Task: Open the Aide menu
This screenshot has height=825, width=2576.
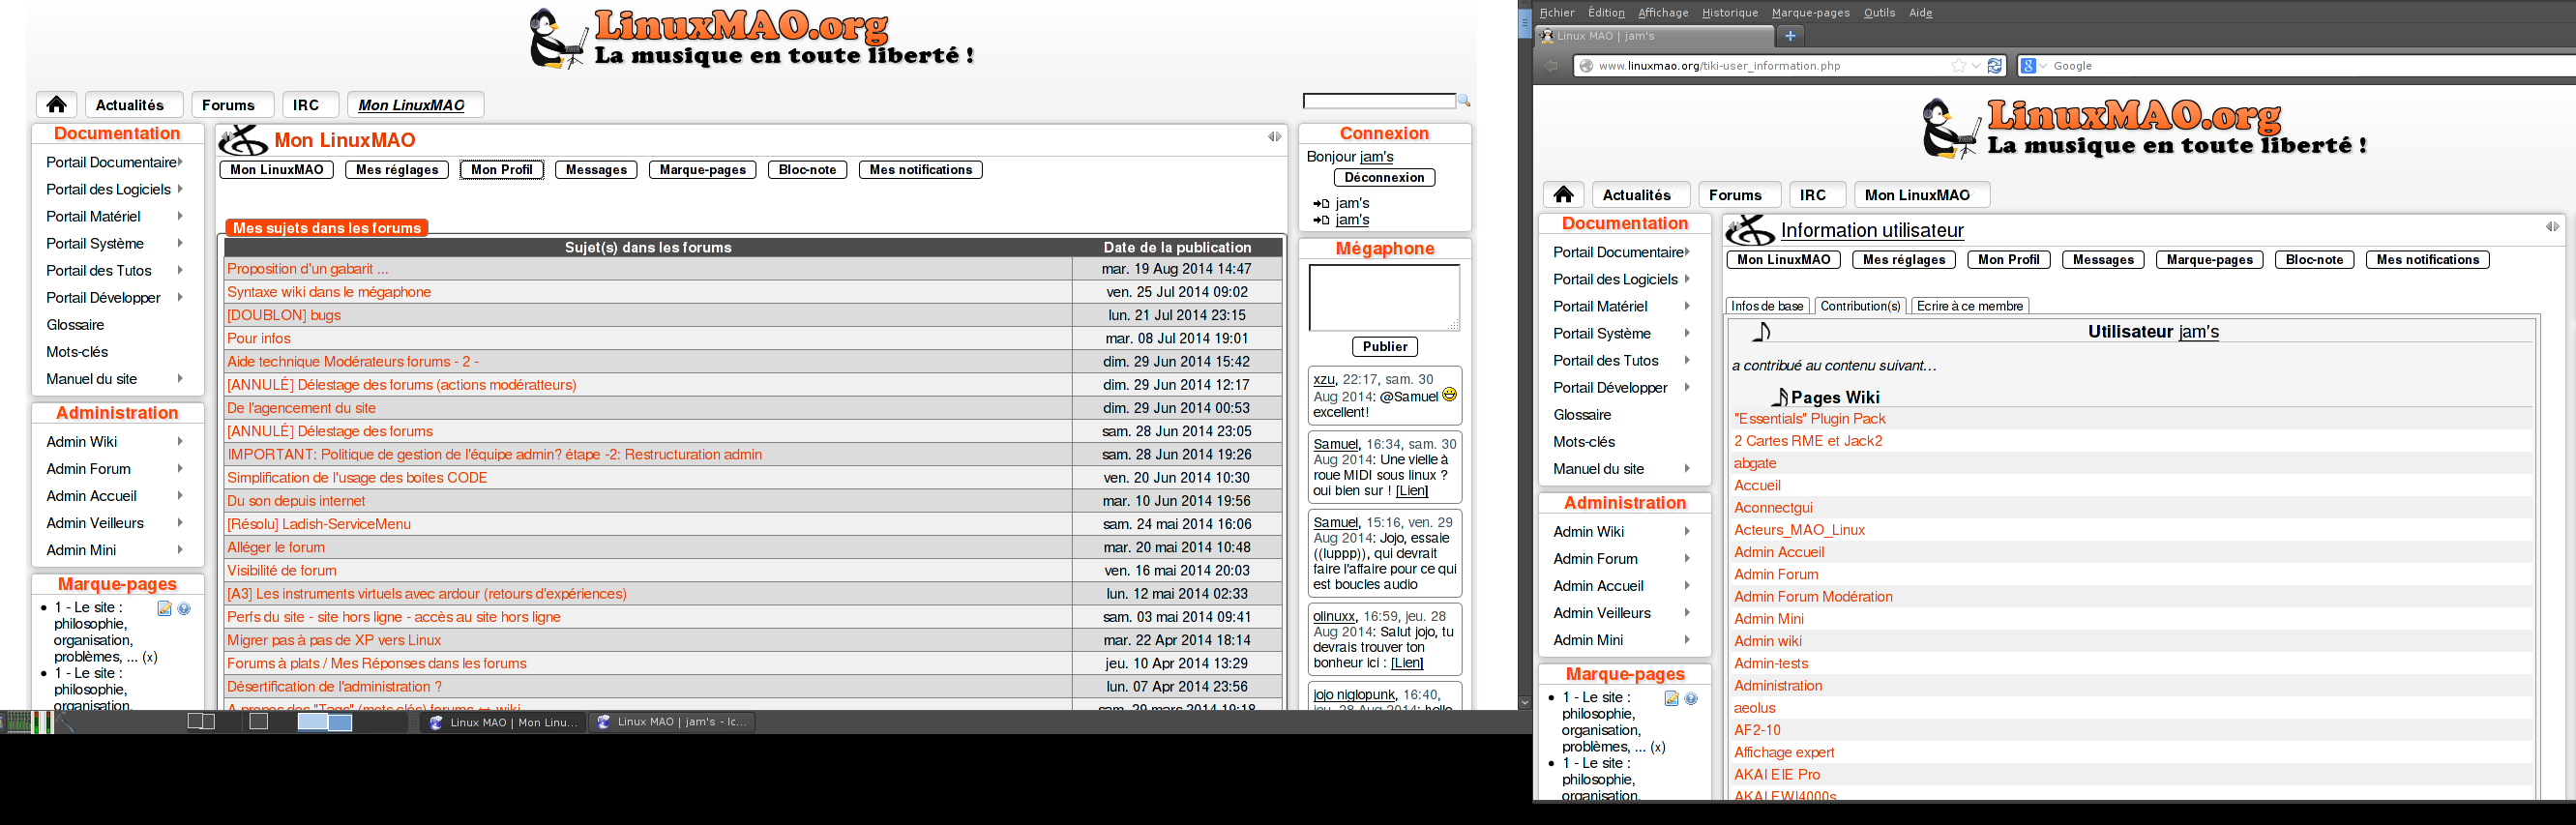Action: 1921,13
